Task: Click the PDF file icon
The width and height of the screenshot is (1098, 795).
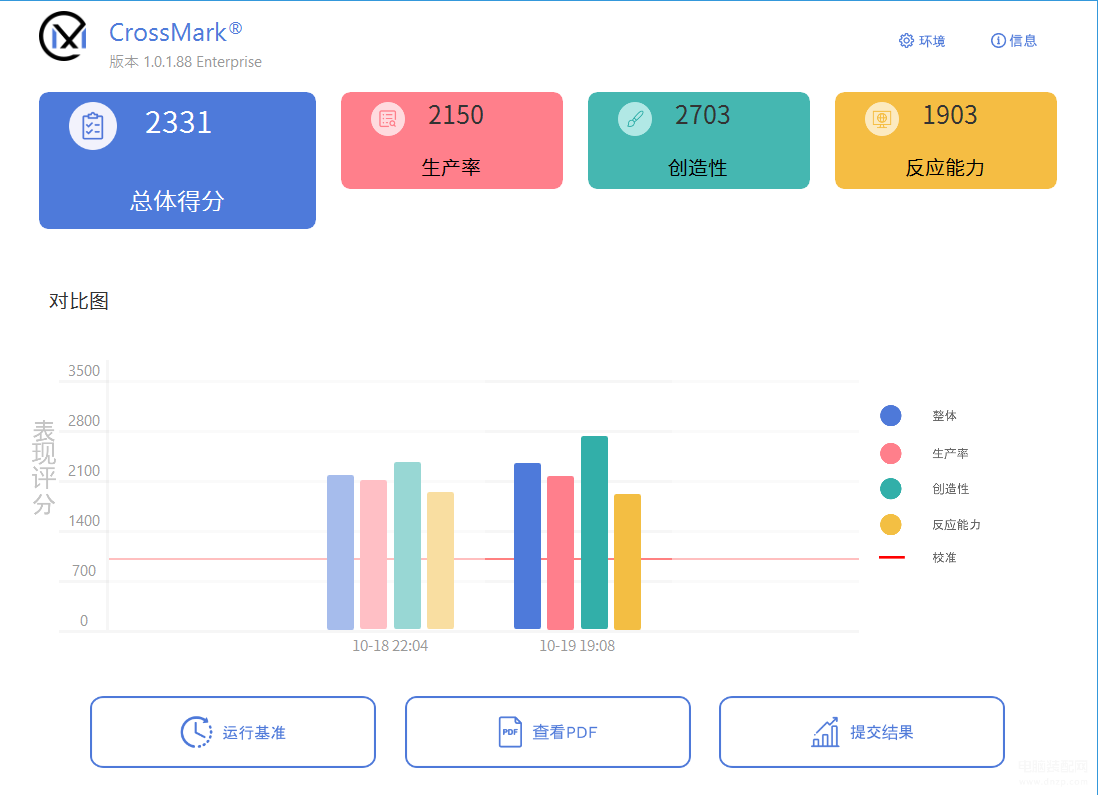Action: [510, 732]
